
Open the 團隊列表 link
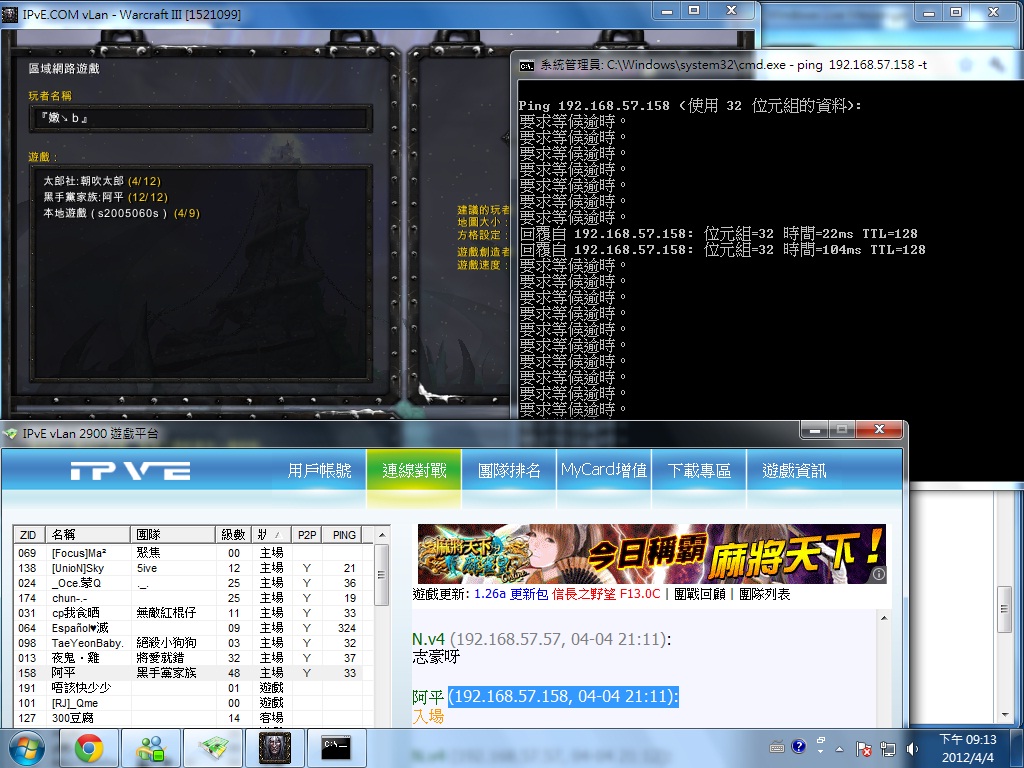click(765, 594)
